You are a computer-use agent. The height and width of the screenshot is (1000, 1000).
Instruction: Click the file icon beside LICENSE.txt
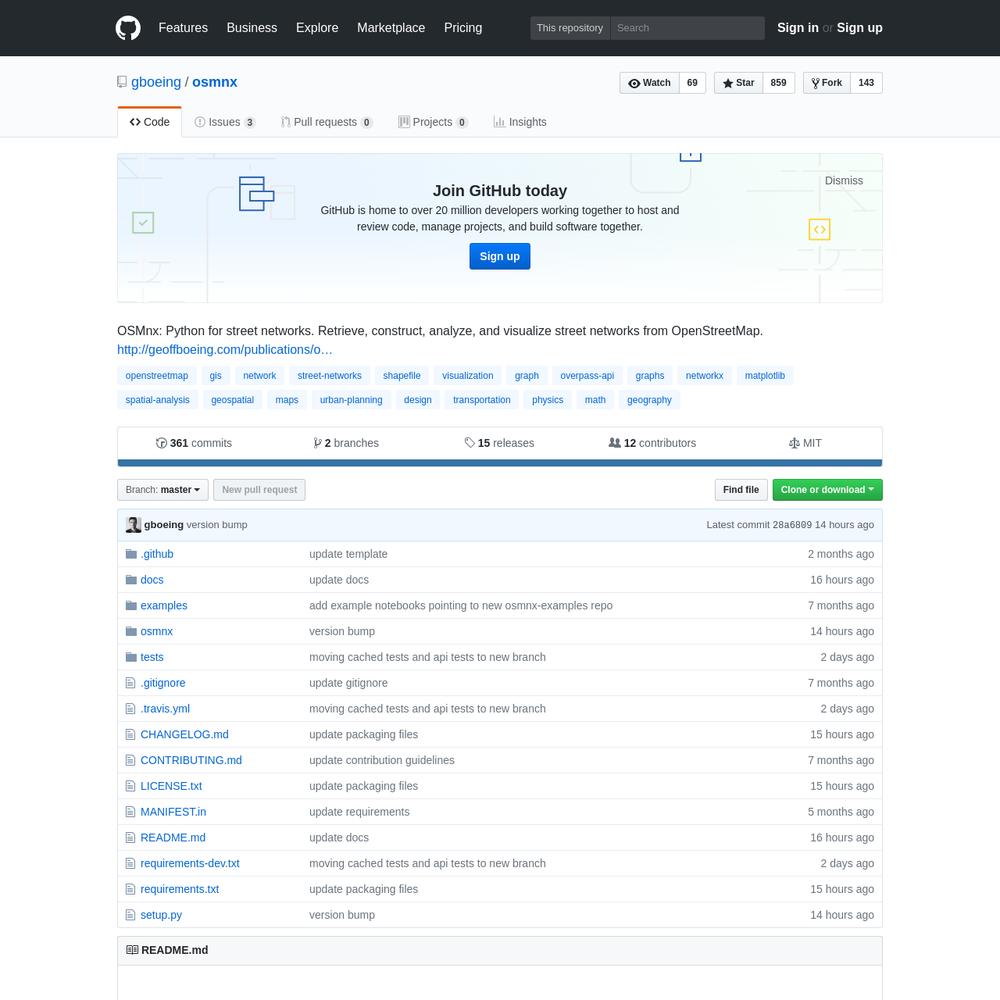click(131, 786)
